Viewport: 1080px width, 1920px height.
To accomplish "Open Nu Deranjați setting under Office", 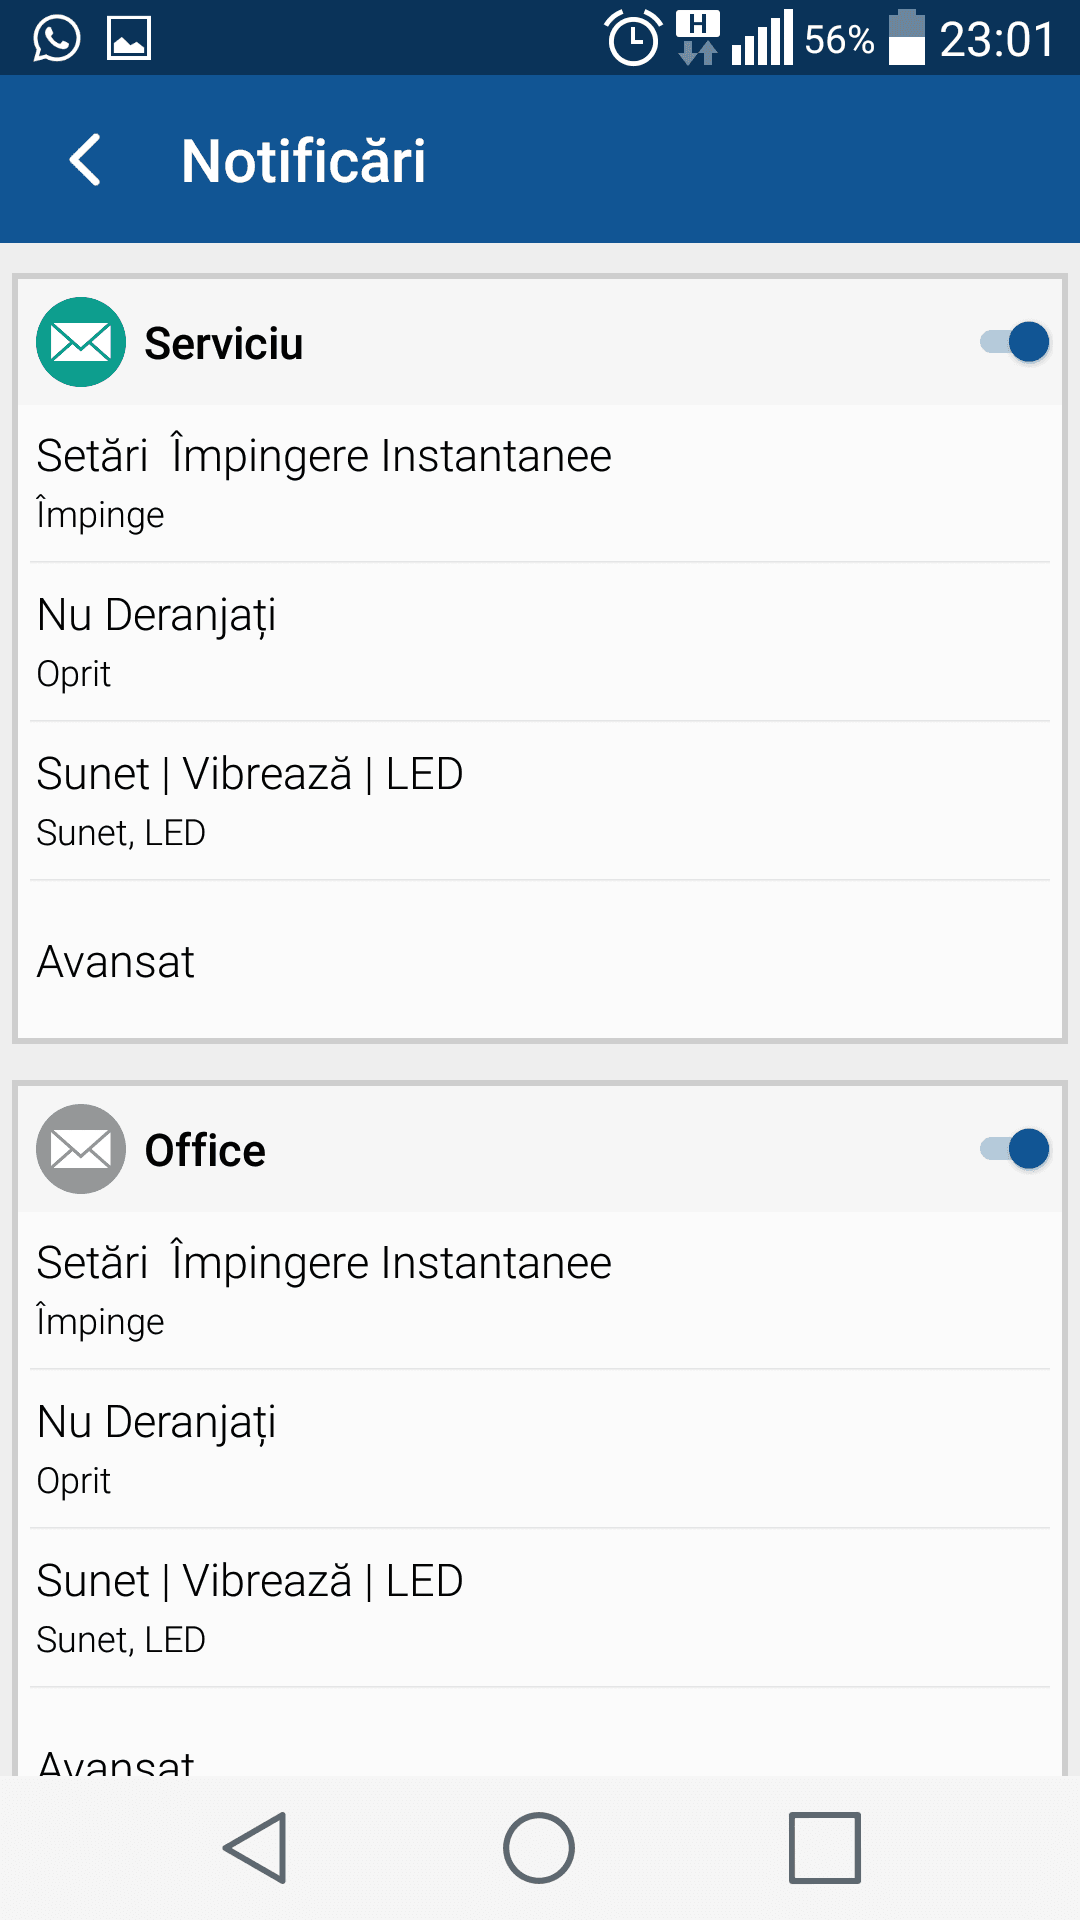I will click(540, 1449).
